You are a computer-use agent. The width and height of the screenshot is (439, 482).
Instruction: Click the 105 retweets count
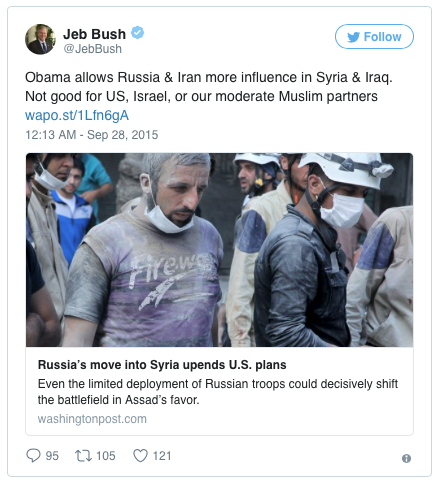[x=106, y=456]
